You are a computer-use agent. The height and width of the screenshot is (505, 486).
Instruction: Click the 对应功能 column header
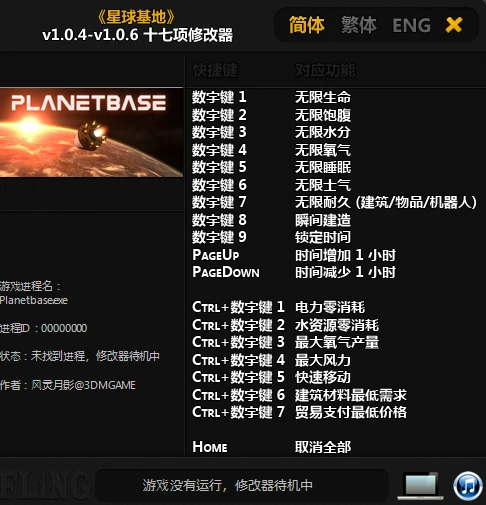click(x=325, y=70)
